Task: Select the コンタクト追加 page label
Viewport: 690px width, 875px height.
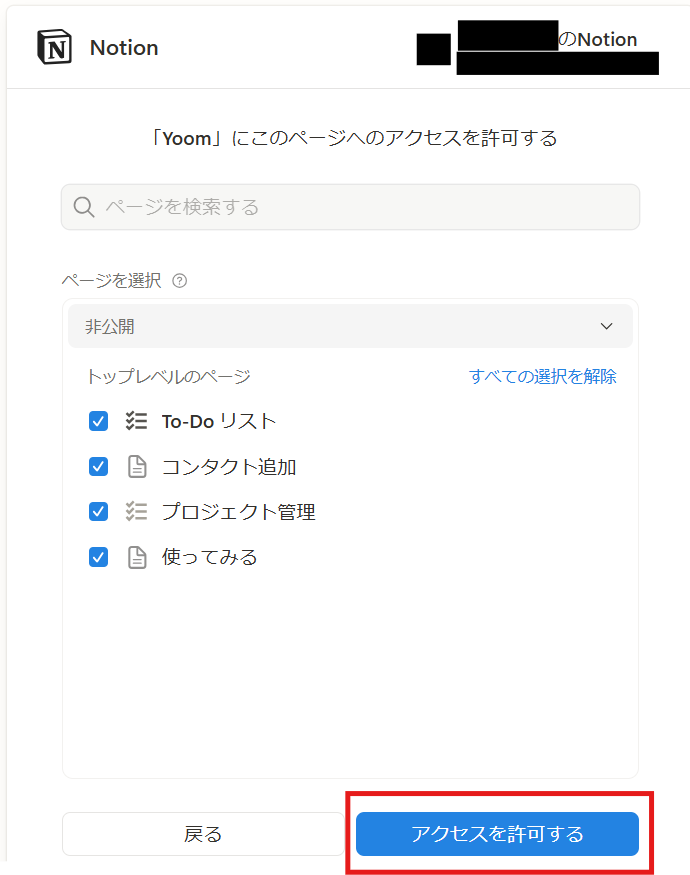Action: (x=229, y=467)
